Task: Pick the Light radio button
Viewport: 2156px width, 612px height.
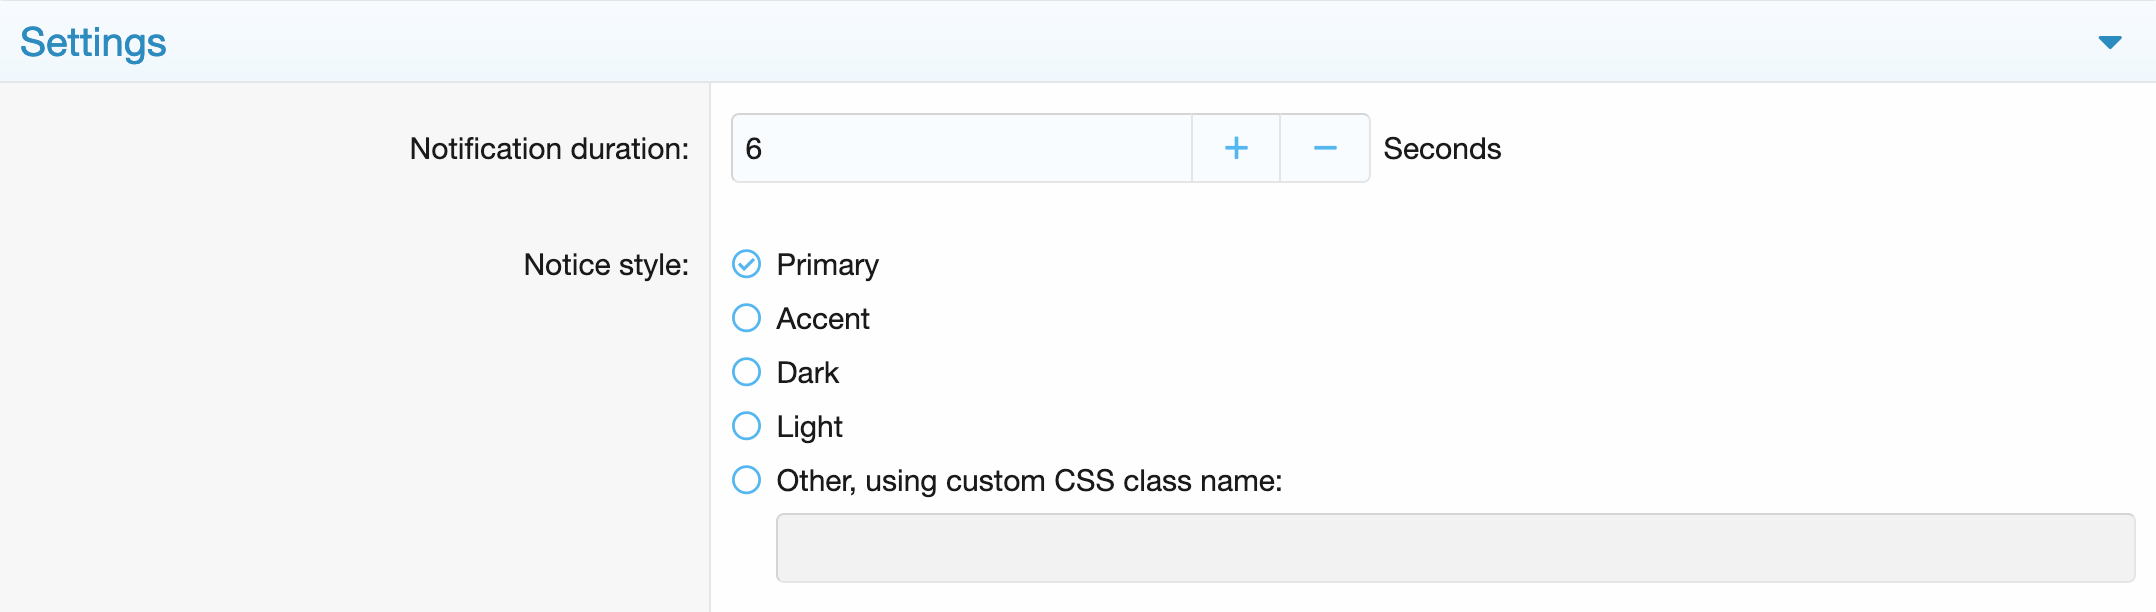Action: 747,426
